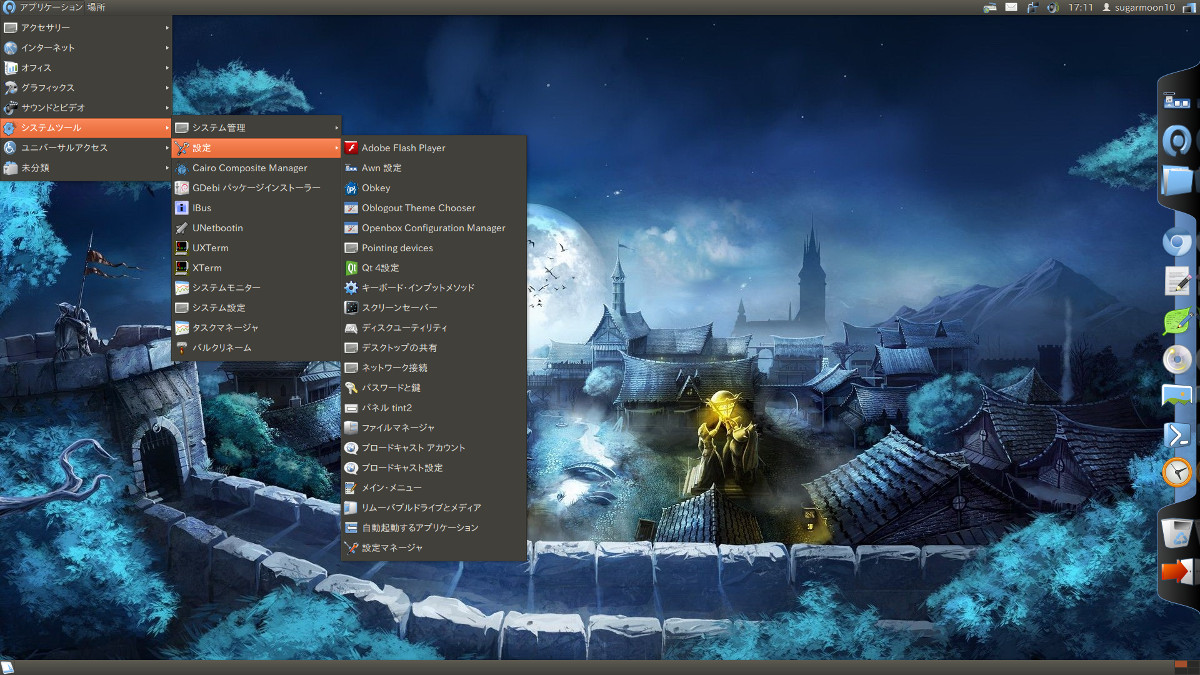This screenshot has width=1200, height=675.
Task: Expand the インターネット submenu
Action: (86, 48)
